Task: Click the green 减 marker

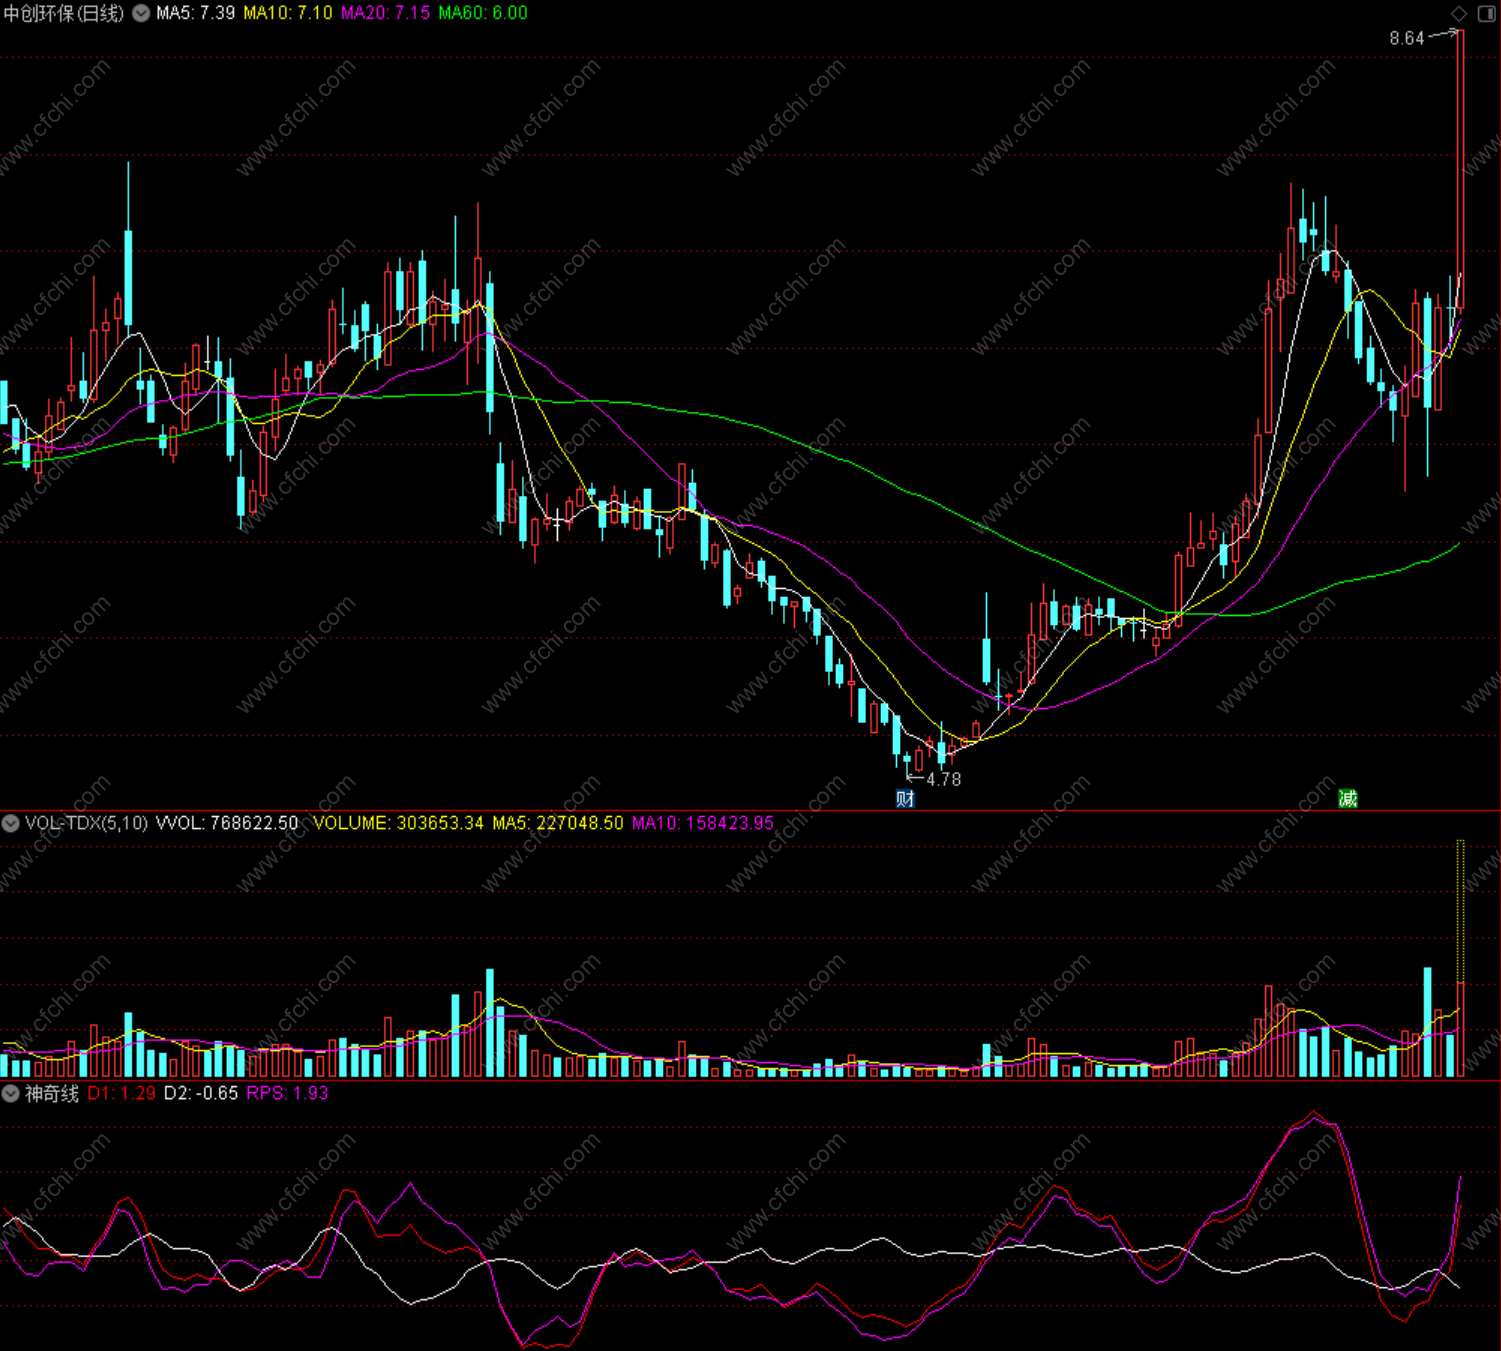Action: tap(1348, 798)
